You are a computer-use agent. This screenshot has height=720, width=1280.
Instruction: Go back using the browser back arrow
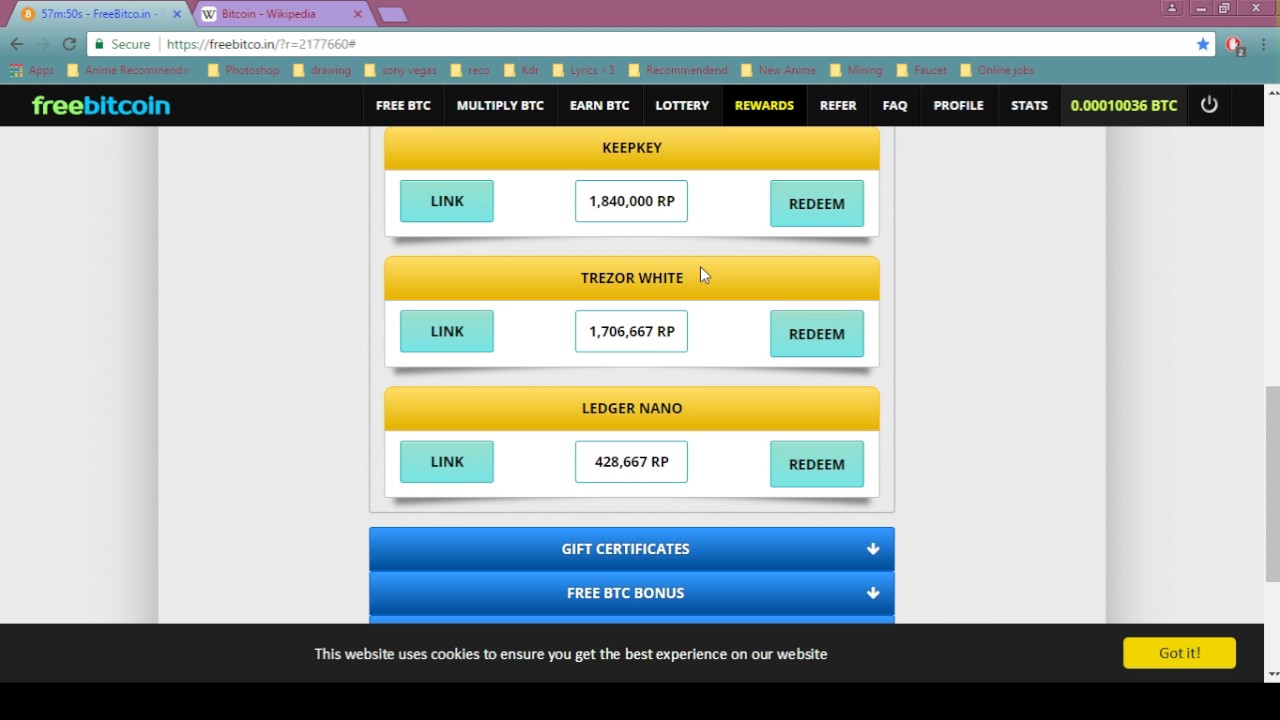17,44
